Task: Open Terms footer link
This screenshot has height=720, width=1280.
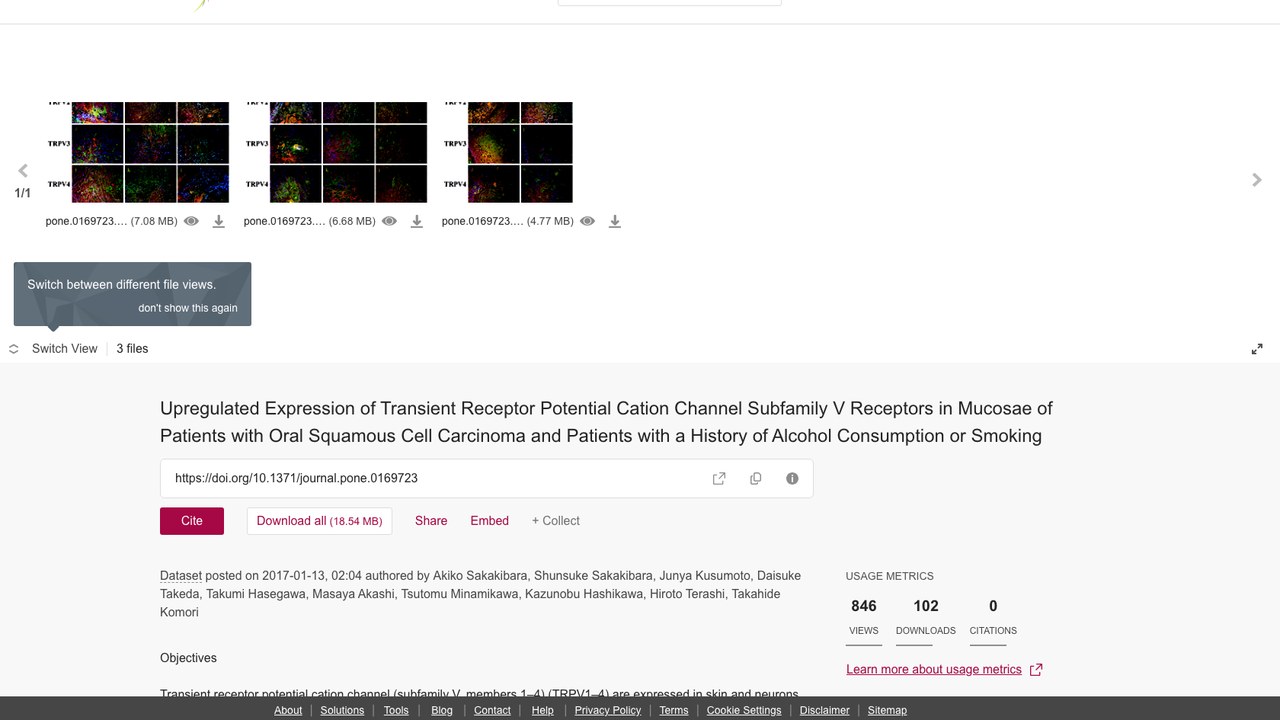Action: click(674, 710)
